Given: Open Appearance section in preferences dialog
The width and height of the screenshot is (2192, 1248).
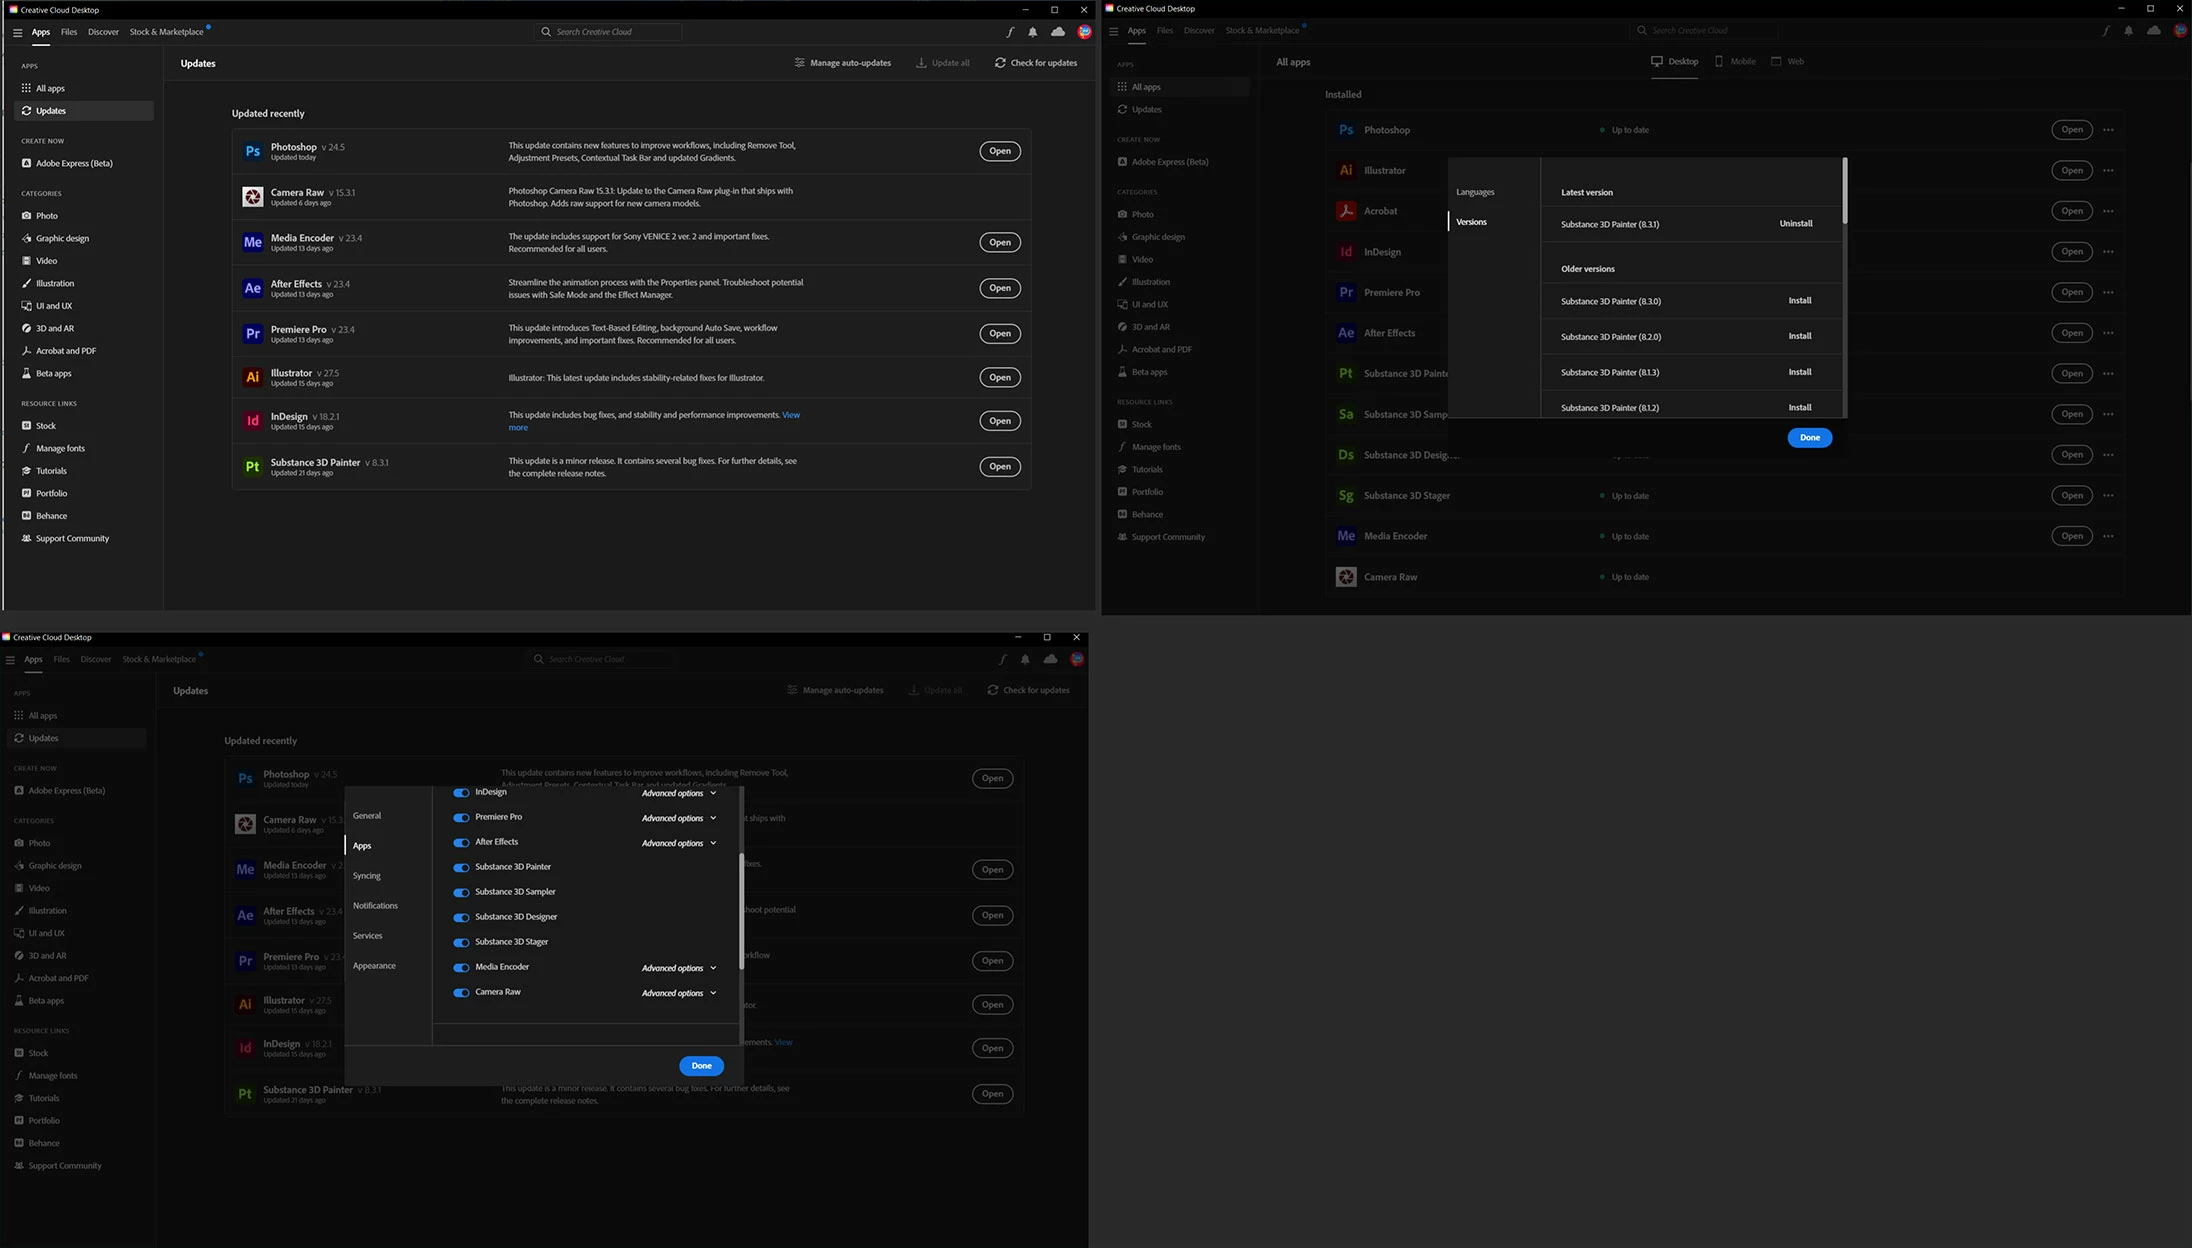Looking at the screenshot, I should [374, 966].
